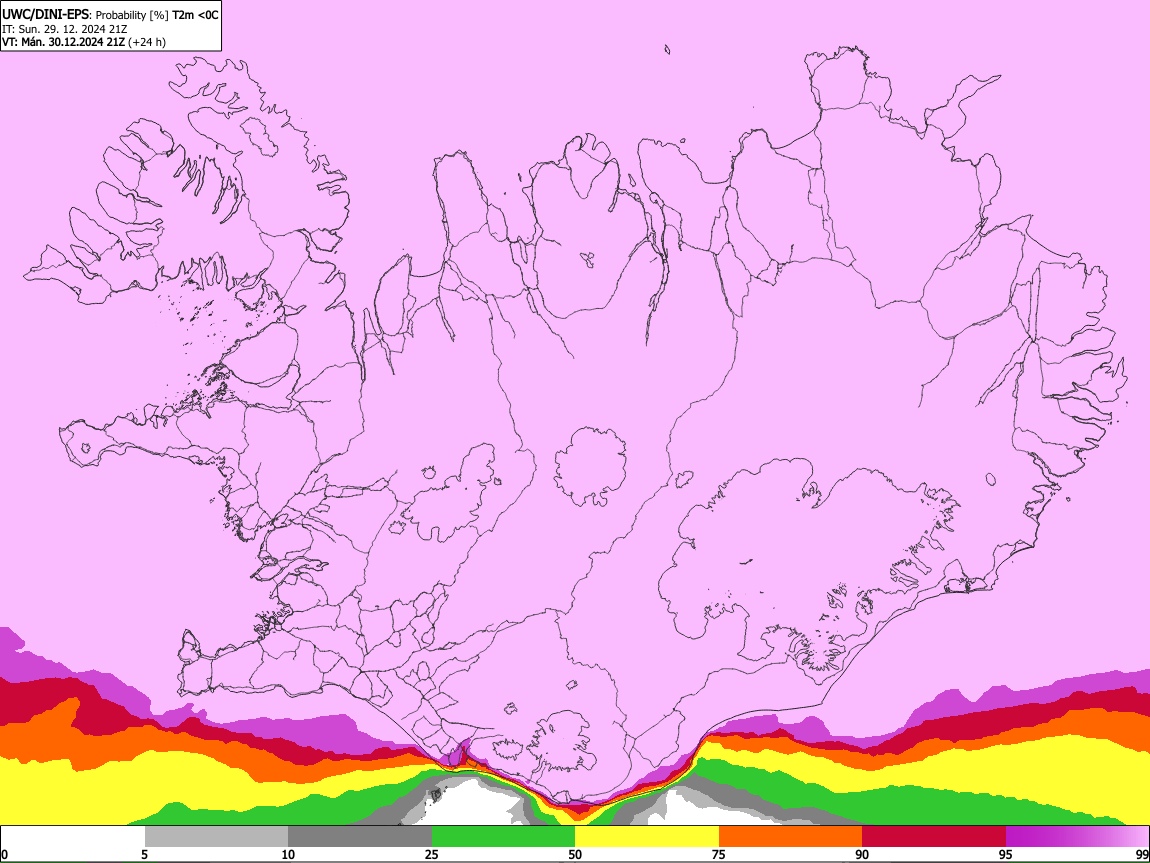
Task: Click the 'IT: Sun. 29. 12. 2024 21Z' line
Action: [65, 29]
